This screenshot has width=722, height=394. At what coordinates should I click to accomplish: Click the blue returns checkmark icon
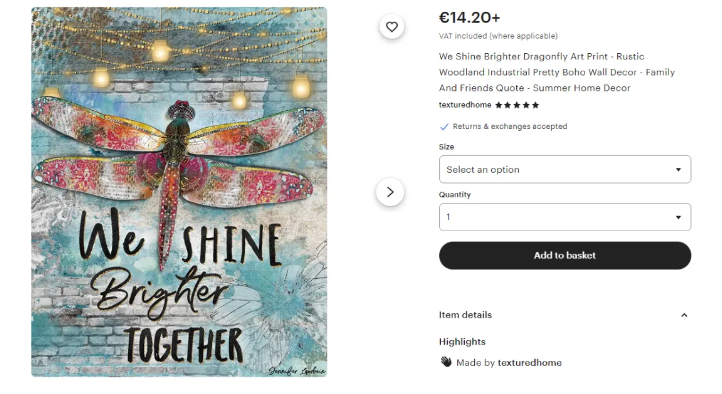tap(444, 127)
